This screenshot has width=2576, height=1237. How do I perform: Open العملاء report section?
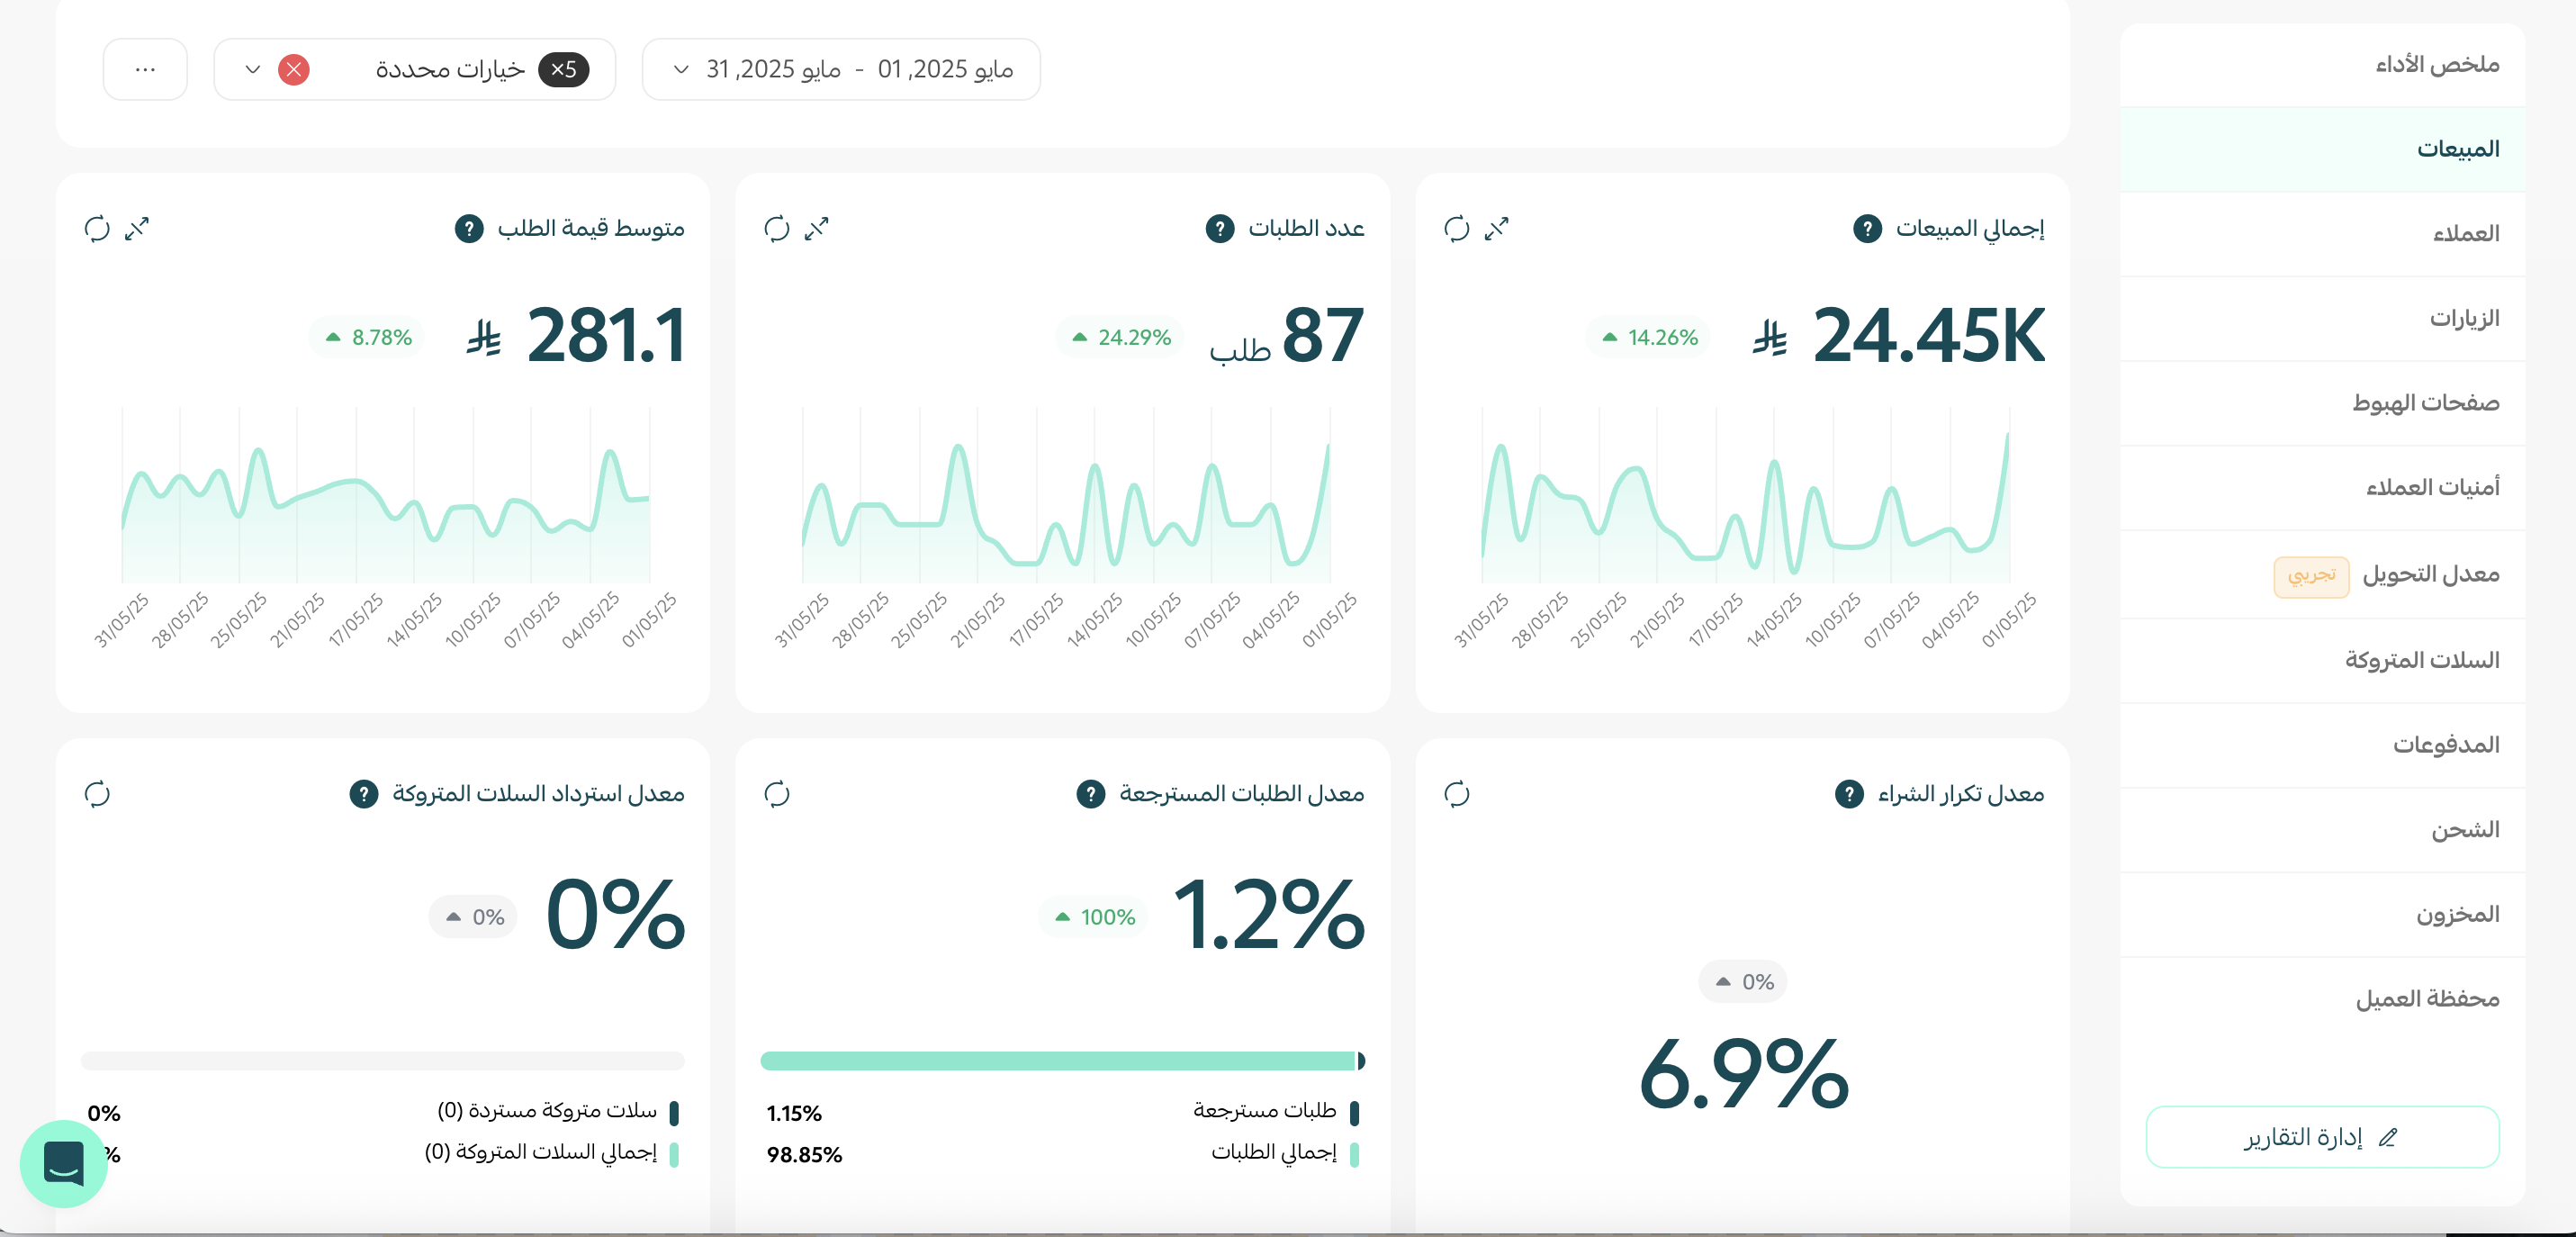(2322, 234)
